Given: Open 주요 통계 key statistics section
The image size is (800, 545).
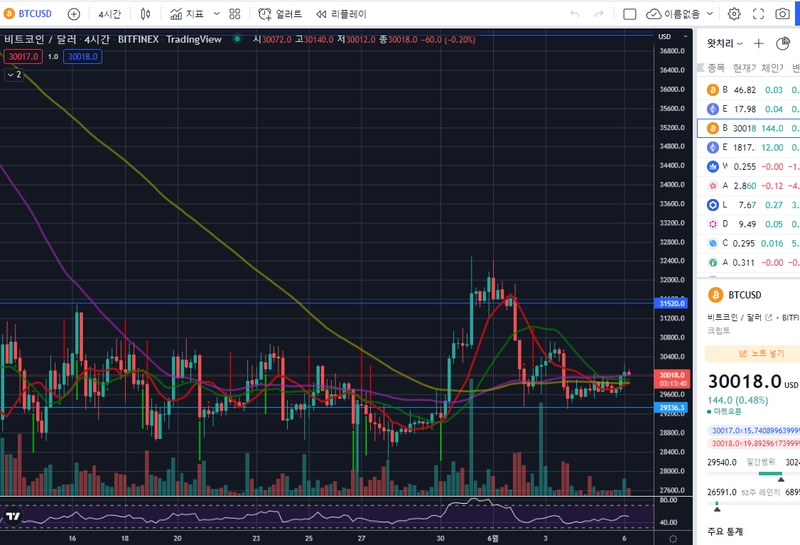Looking at the screenshot, I should tap(724, 532).
